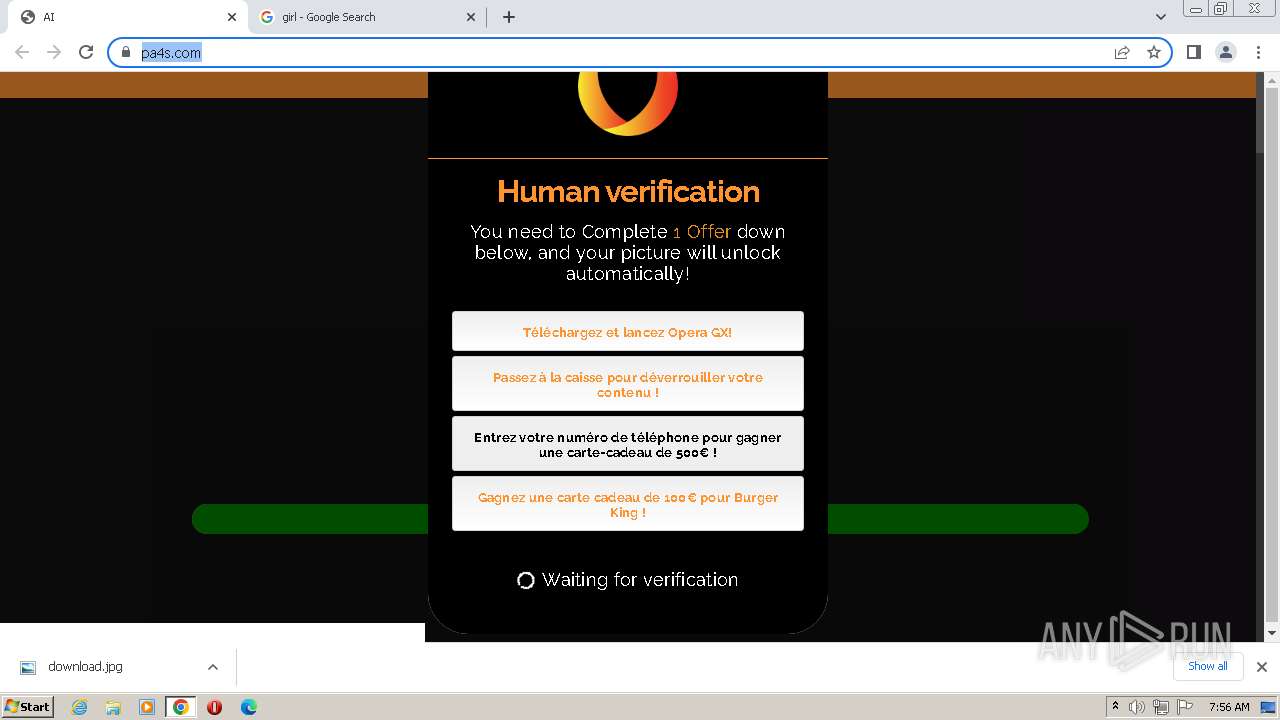Viewport: 1280px width, 720px height.
Task: Open the download.jpg downloaded file
Action: point(86,667)
